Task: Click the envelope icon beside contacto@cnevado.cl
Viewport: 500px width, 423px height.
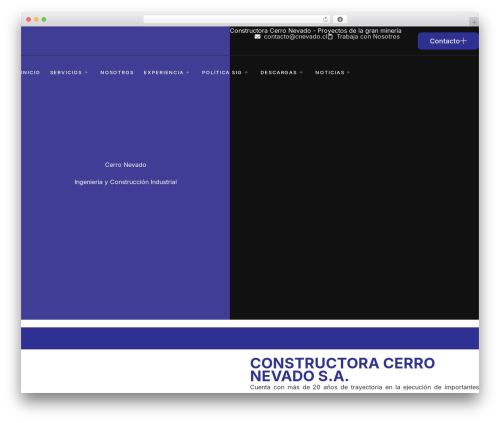Action: click(x=257, y=37)
